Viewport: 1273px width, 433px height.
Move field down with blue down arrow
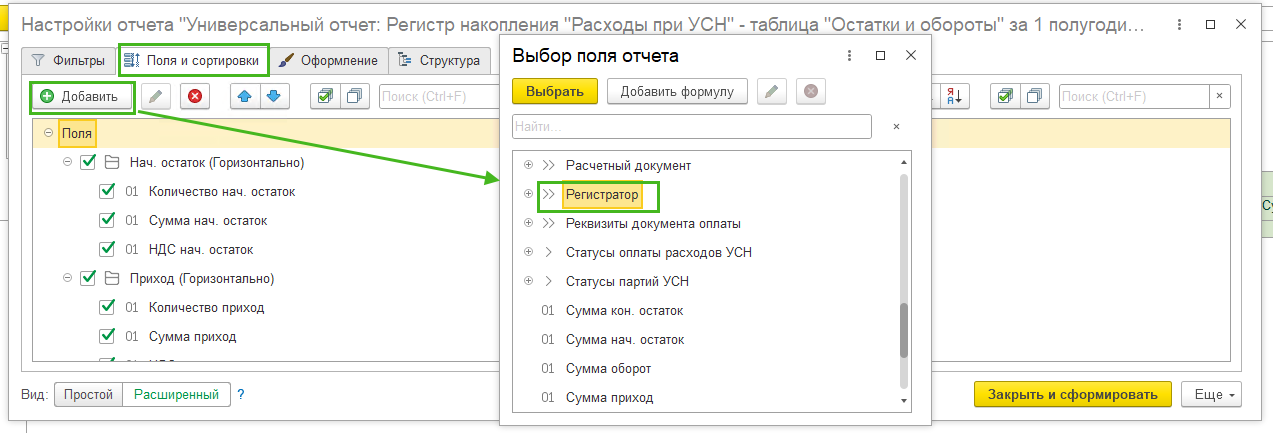[277, 96]
